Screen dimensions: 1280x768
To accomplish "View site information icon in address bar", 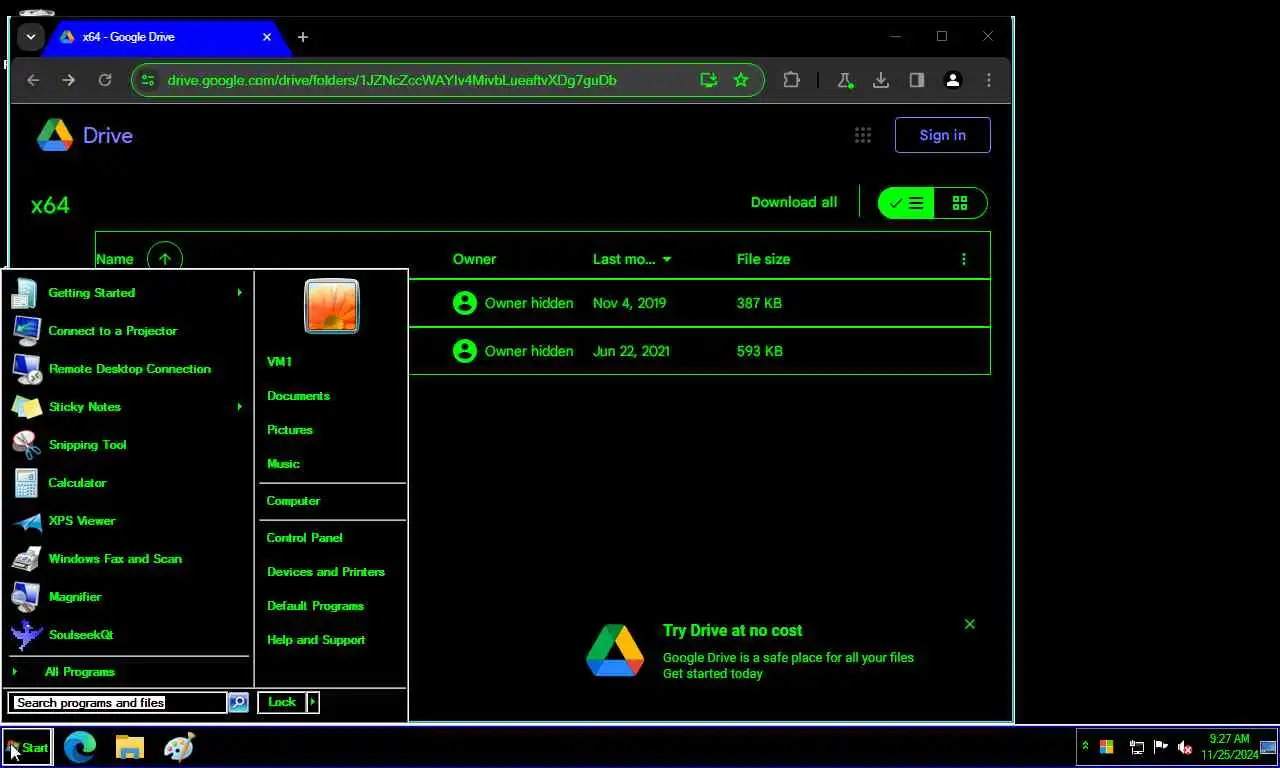I will coord(148,80).
